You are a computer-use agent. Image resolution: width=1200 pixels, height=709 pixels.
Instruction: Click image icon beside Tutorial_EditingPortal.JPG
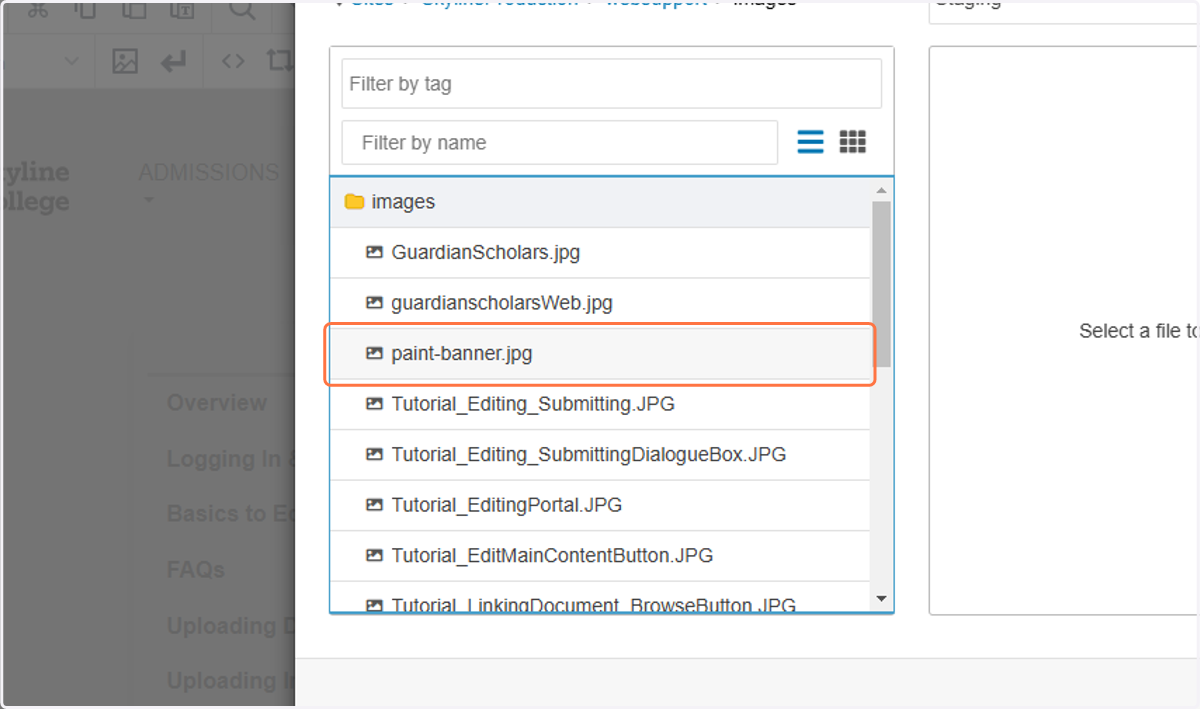coord(375,505)
